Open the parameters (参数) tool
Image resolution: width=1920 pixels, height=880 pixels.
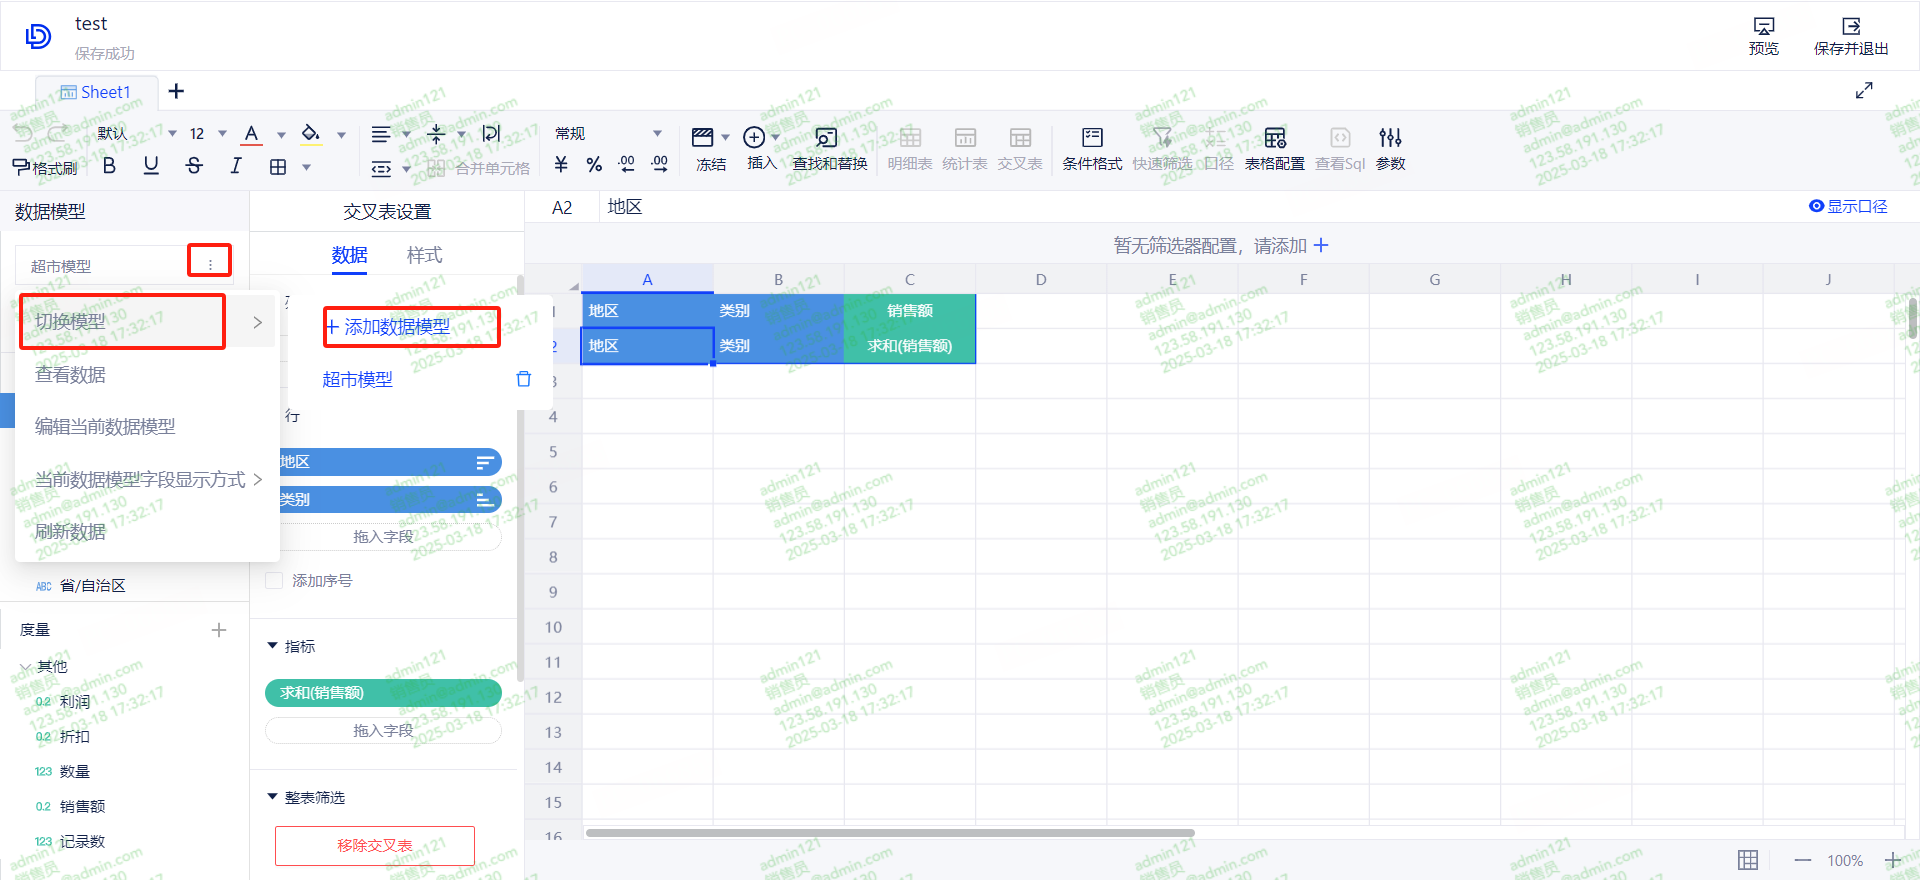tap(1390, 148)
